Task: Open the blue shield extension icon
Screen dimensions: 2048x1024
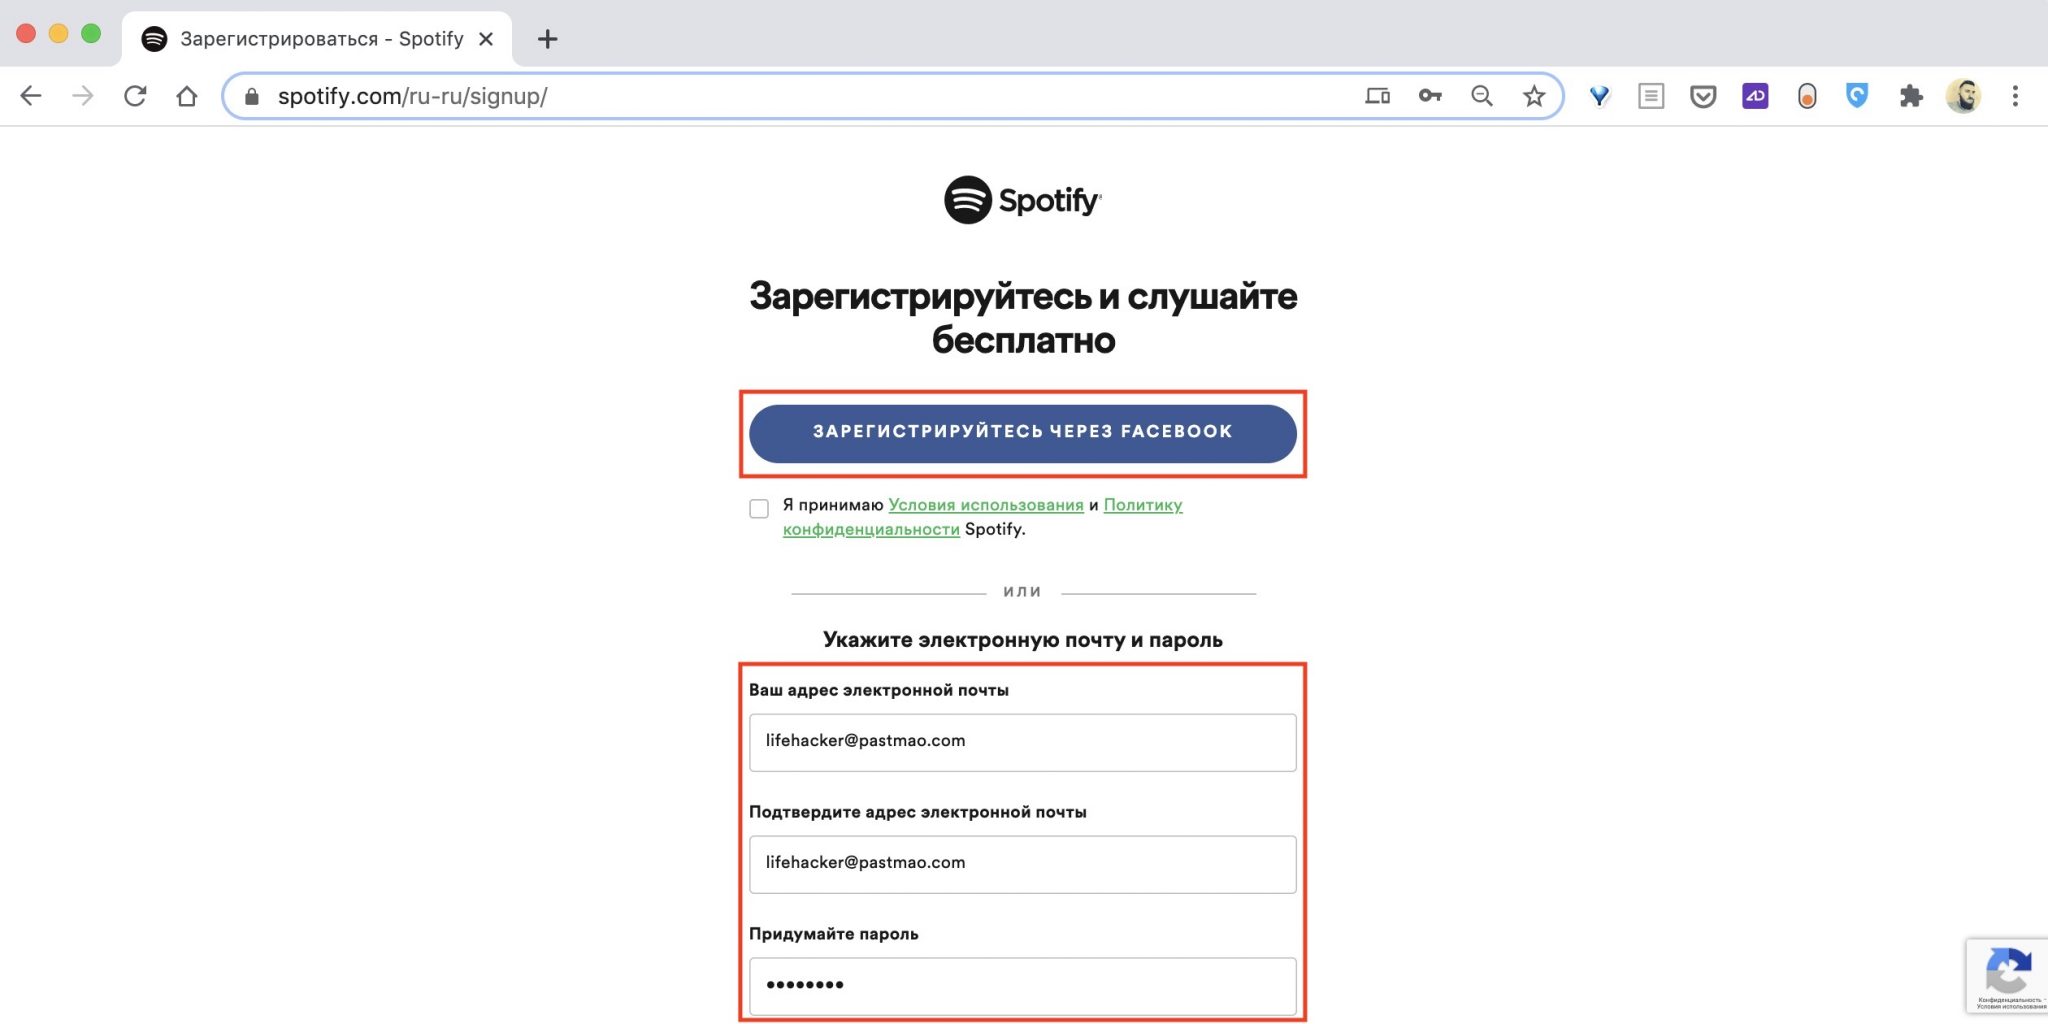Action: click(1857, 96)
